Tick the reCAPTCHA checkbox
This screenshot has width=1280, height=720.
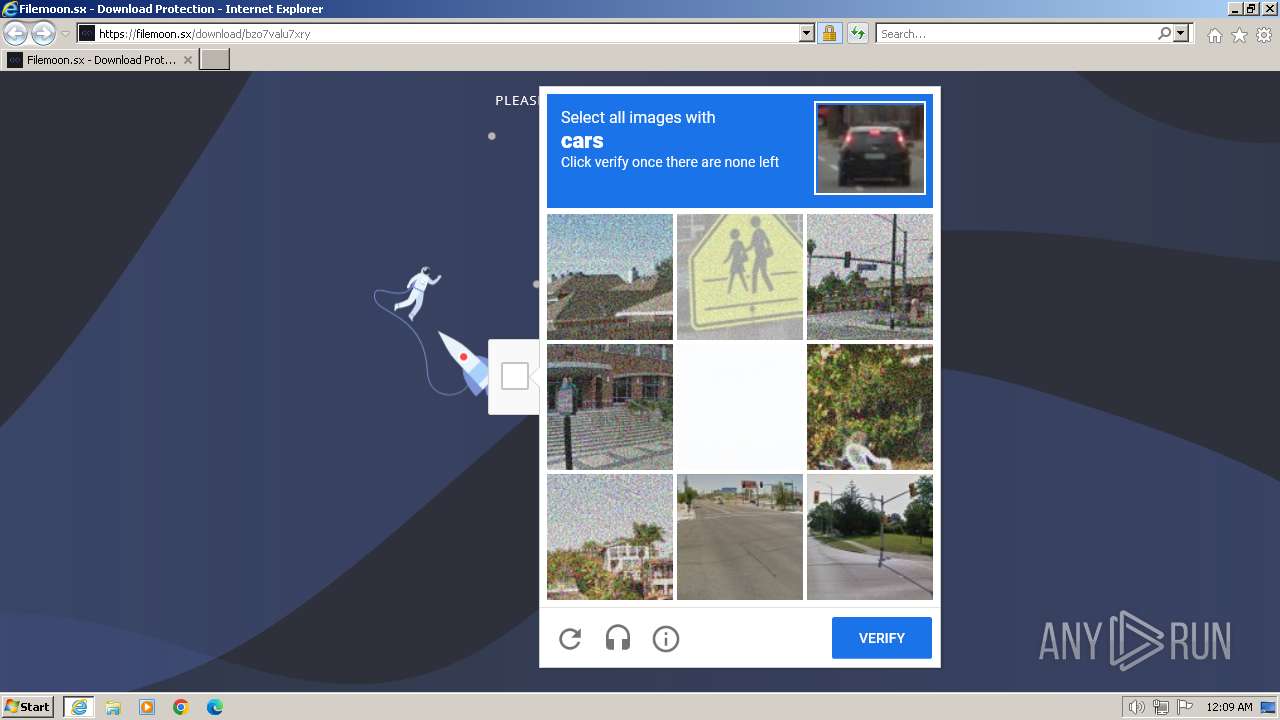pyautogui.click(x=515, y=376)
